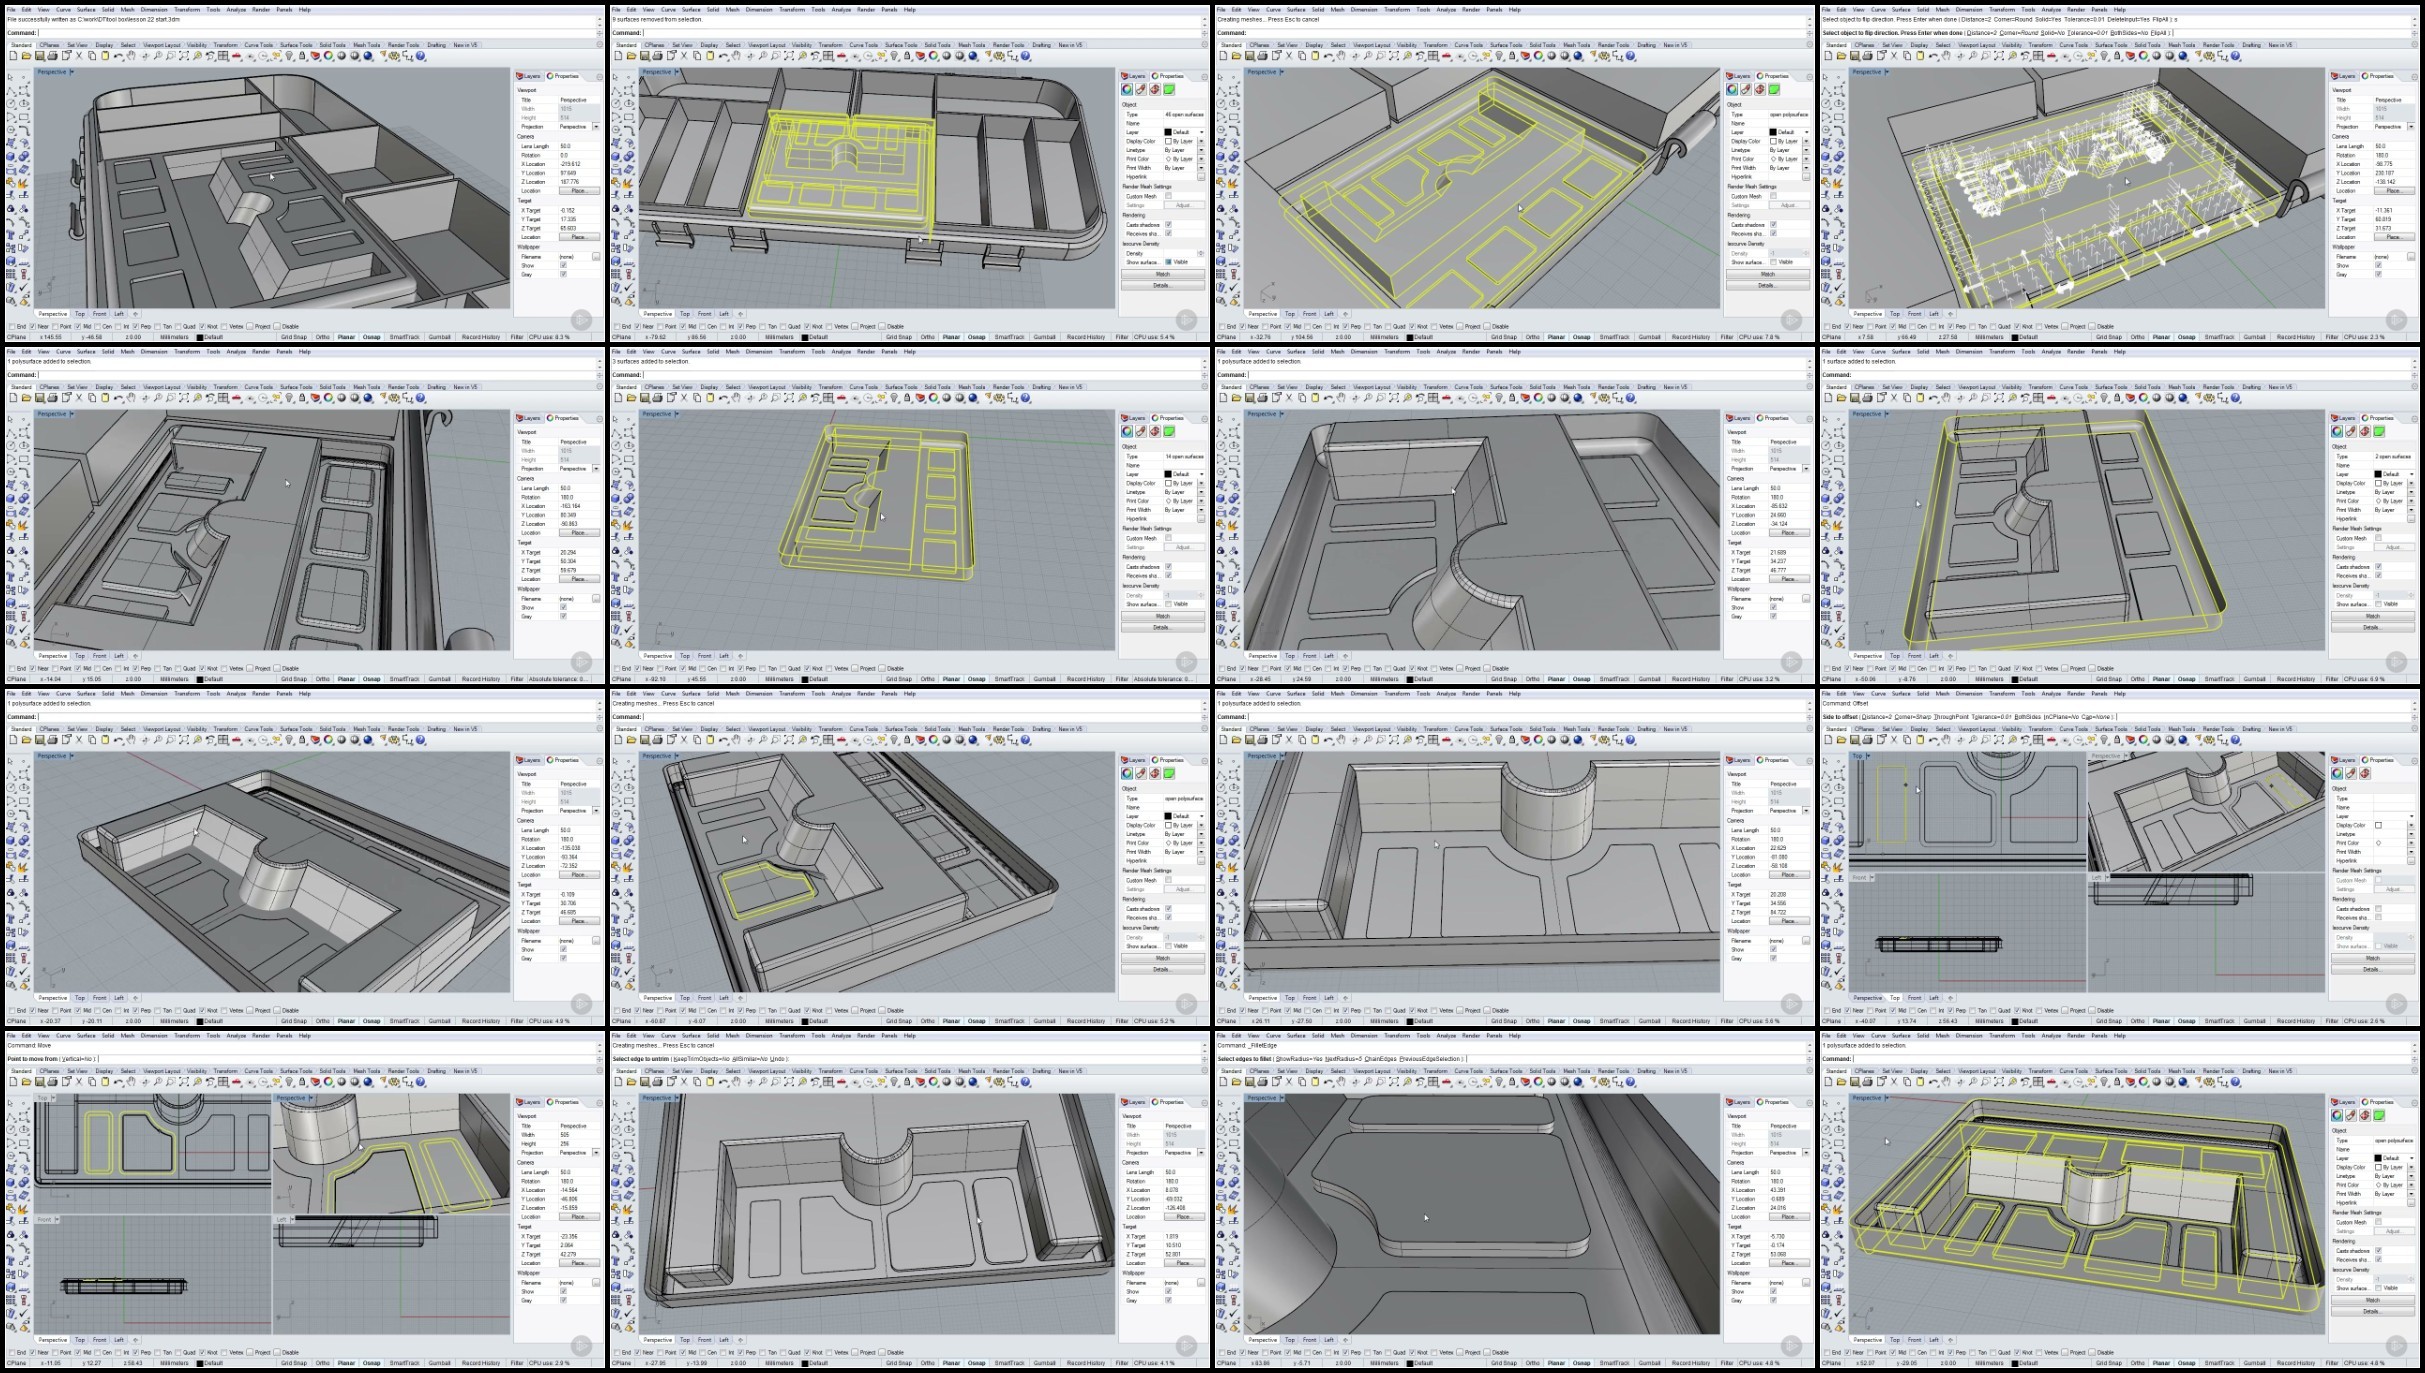The image size is (2425, 1373).
Task: Click Undo arrow icon in 'File successfully written' frame
Action: pyautogui.click(x=117, y=56)
